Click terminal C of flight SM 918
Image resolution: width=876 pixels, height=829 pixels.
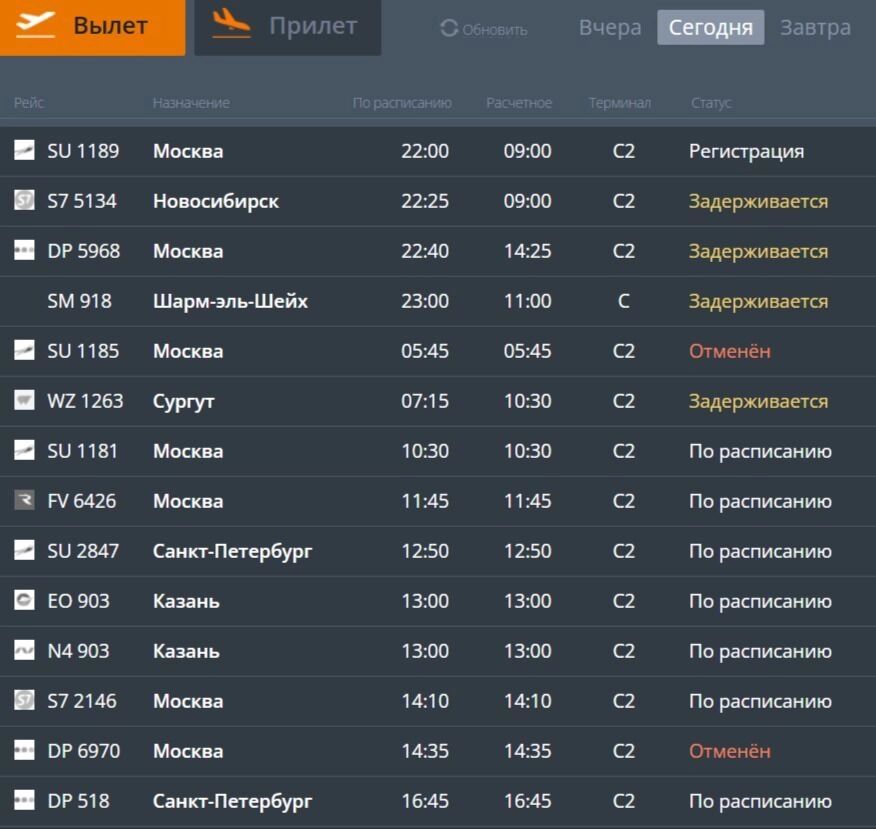623,301
